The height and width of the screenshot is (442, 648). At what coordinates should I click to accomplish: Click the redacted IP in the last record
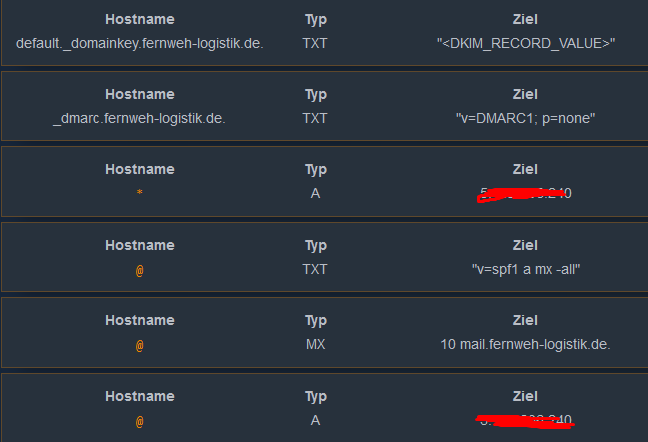click(x=525, y=421)
